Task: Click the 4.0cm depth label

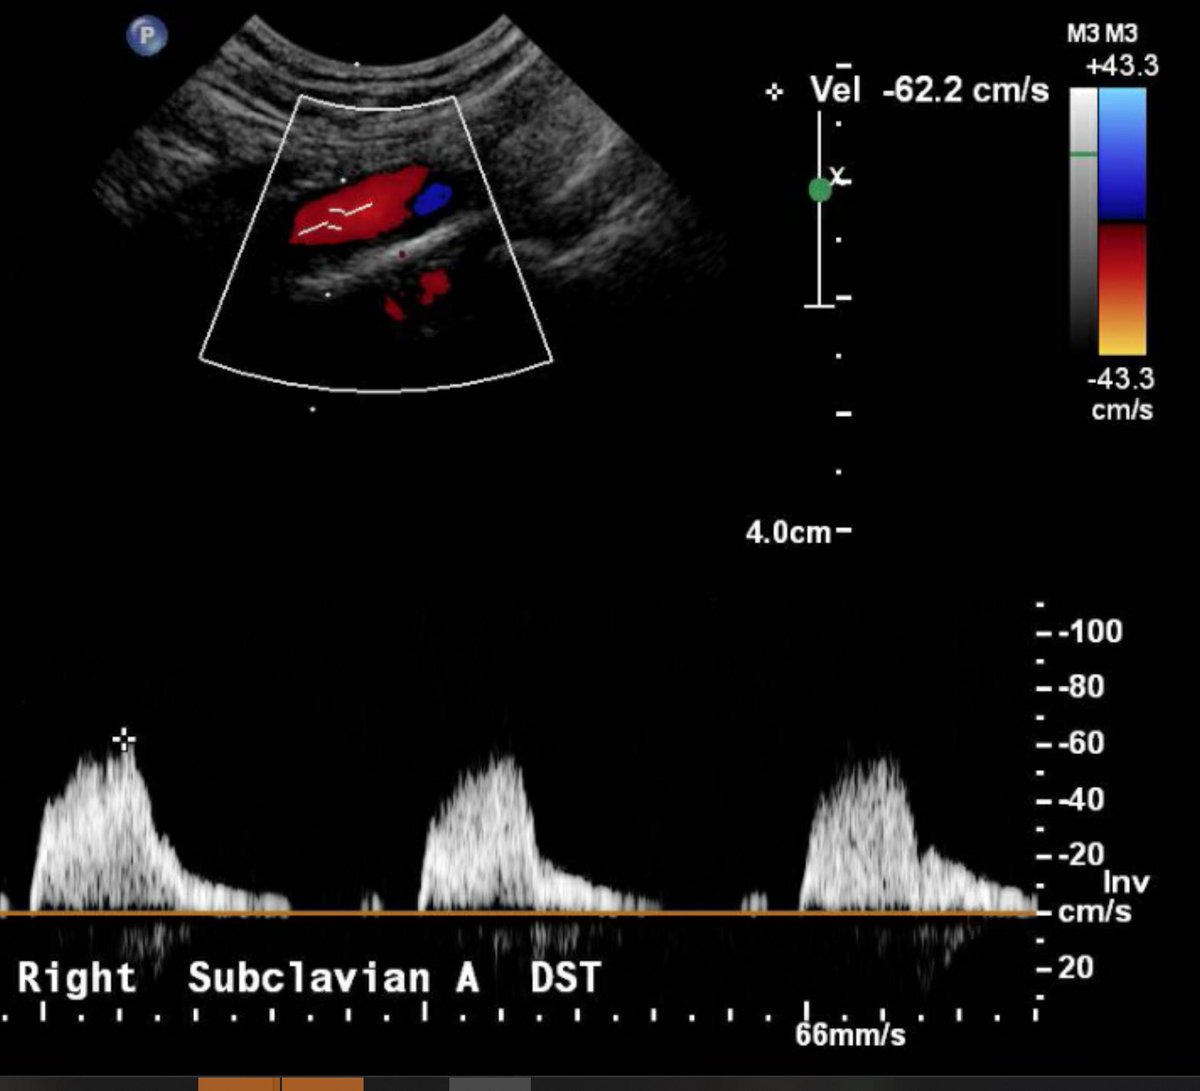Action: (788, 533)
